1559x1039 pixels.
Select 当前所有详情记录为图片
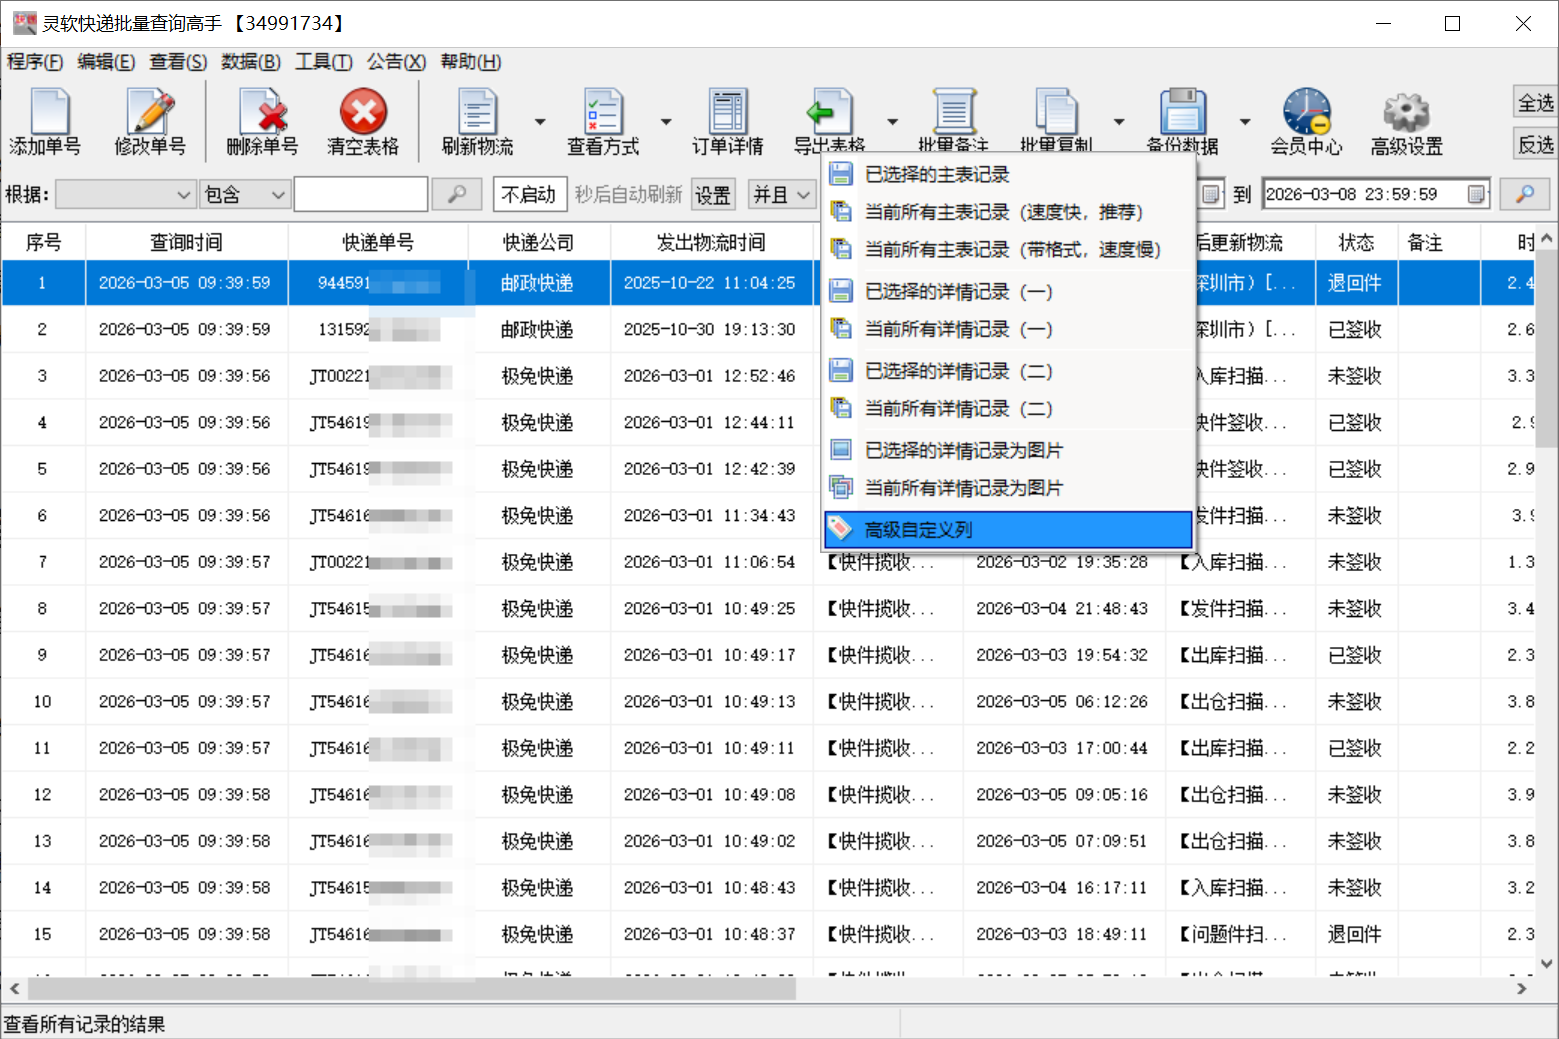[x=1009, y=488]
